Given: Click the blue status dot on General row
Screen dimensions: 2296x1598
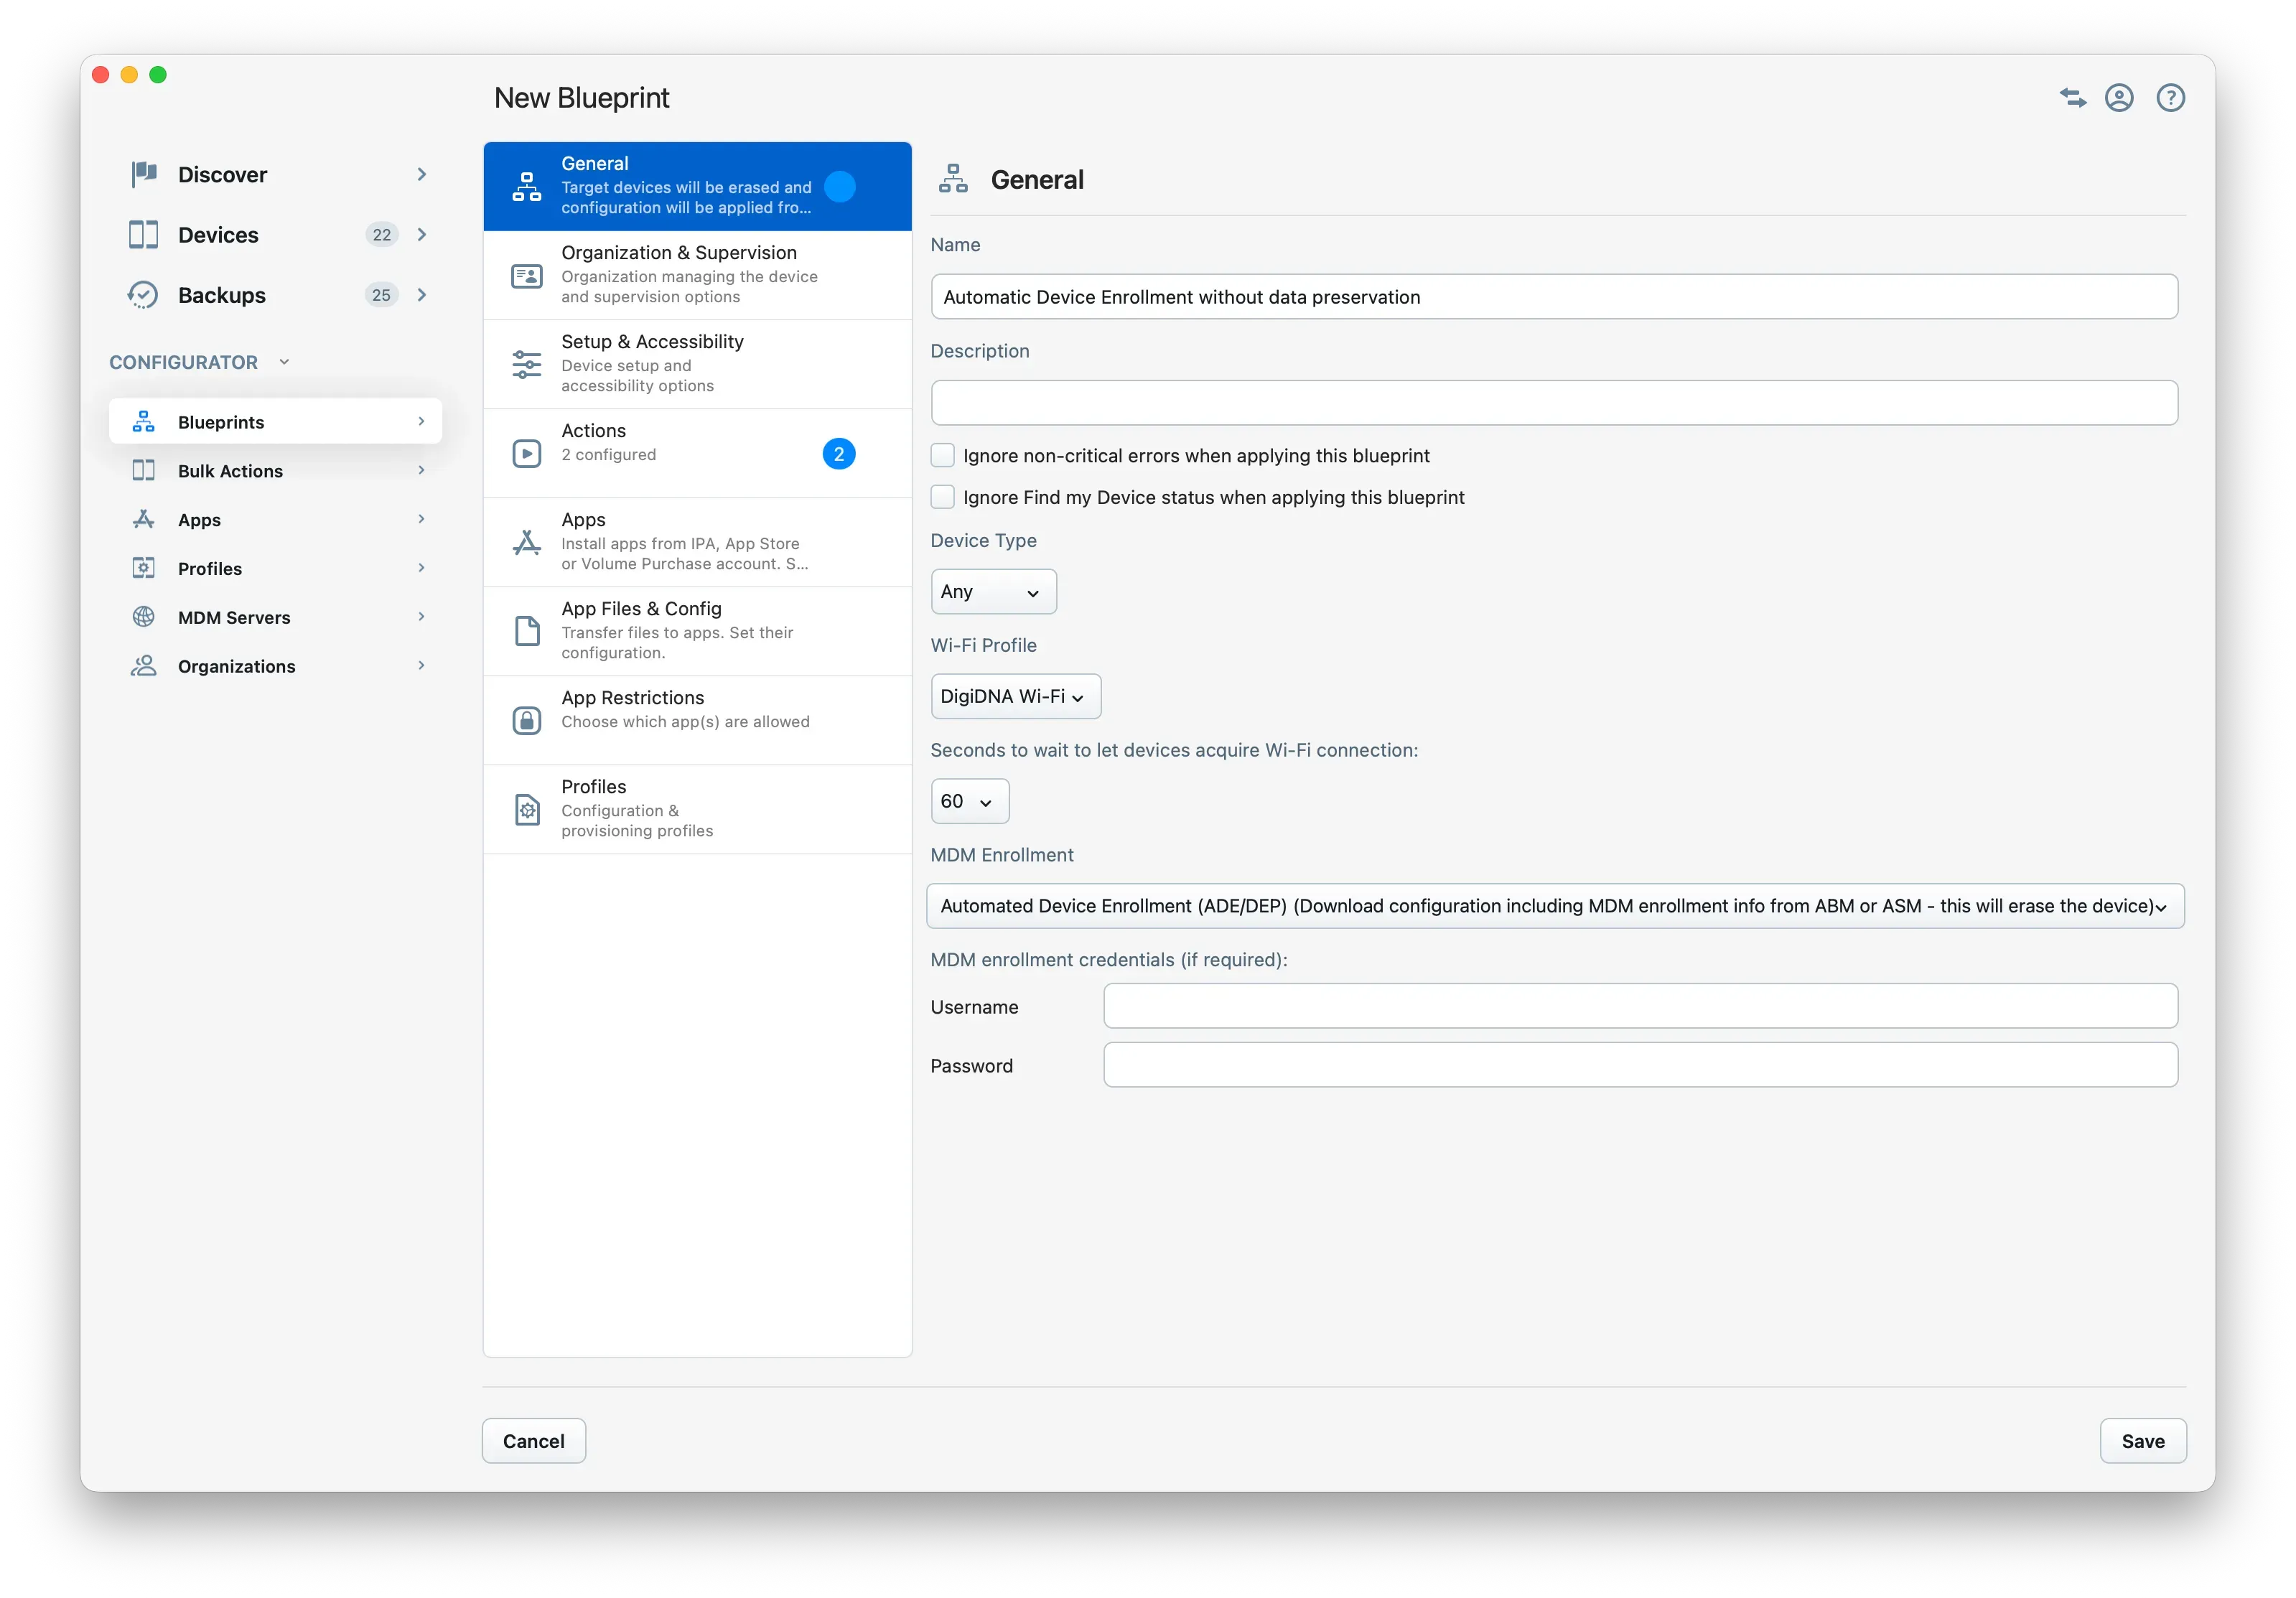Looking at the screenshot, I should point(839,186).
